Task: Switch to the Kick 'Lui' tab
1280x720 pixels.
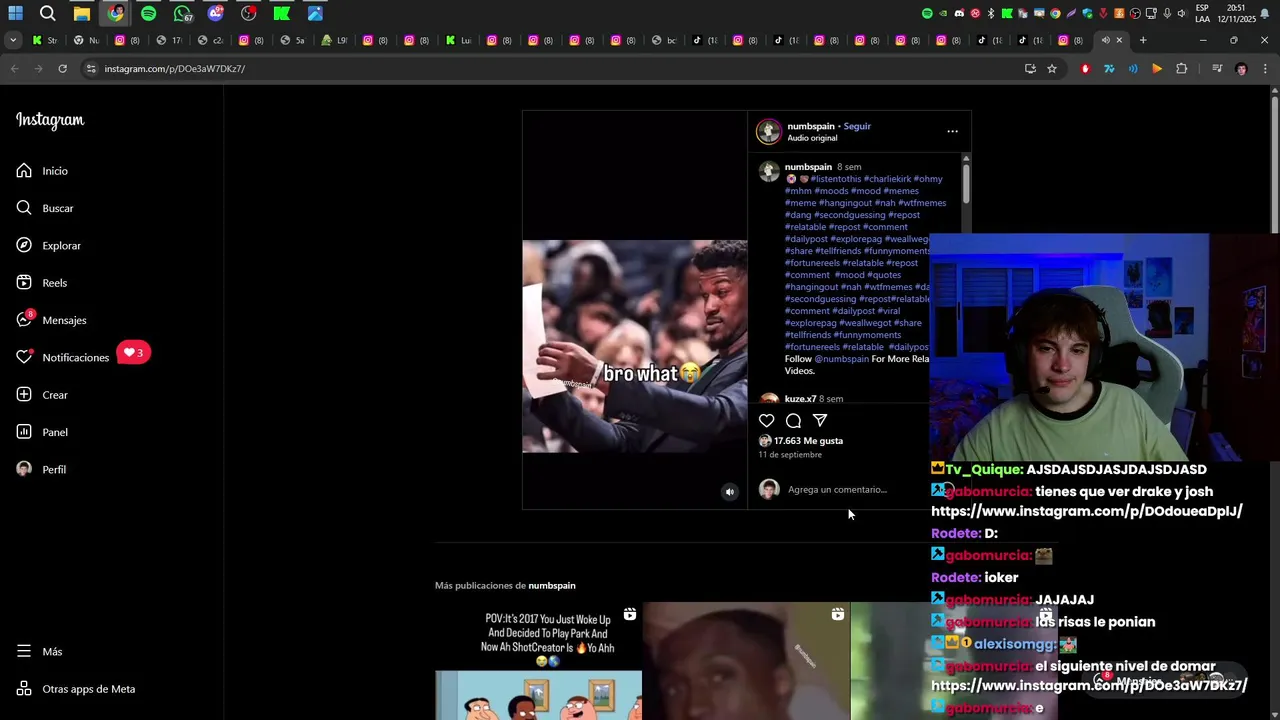Action: click(x=458, y=40)
